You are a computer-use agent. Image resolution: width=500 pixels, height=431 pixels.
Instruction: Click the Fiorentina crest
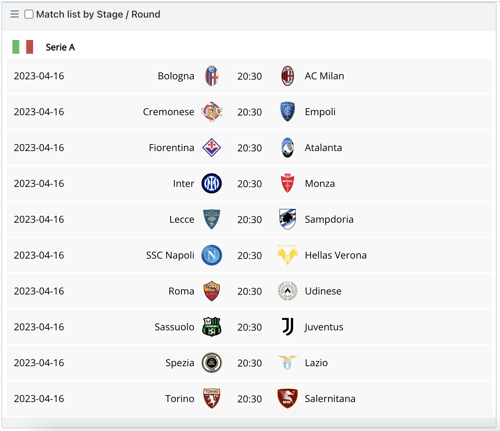click(x=212, y=148)
